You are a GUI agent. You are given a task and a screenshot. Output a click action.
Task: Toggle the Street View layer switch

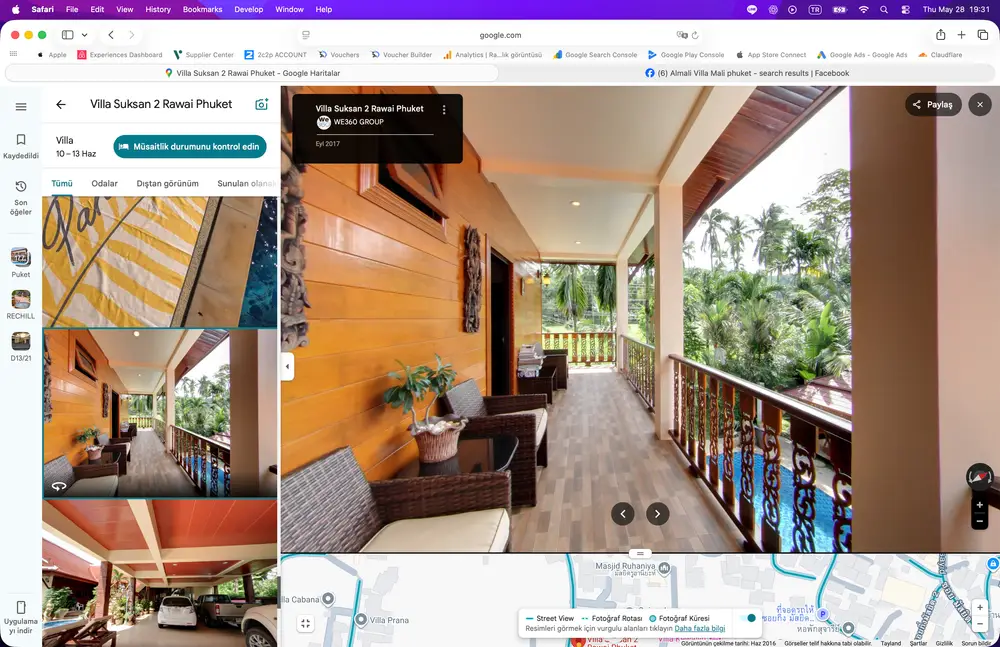point(747,618)
